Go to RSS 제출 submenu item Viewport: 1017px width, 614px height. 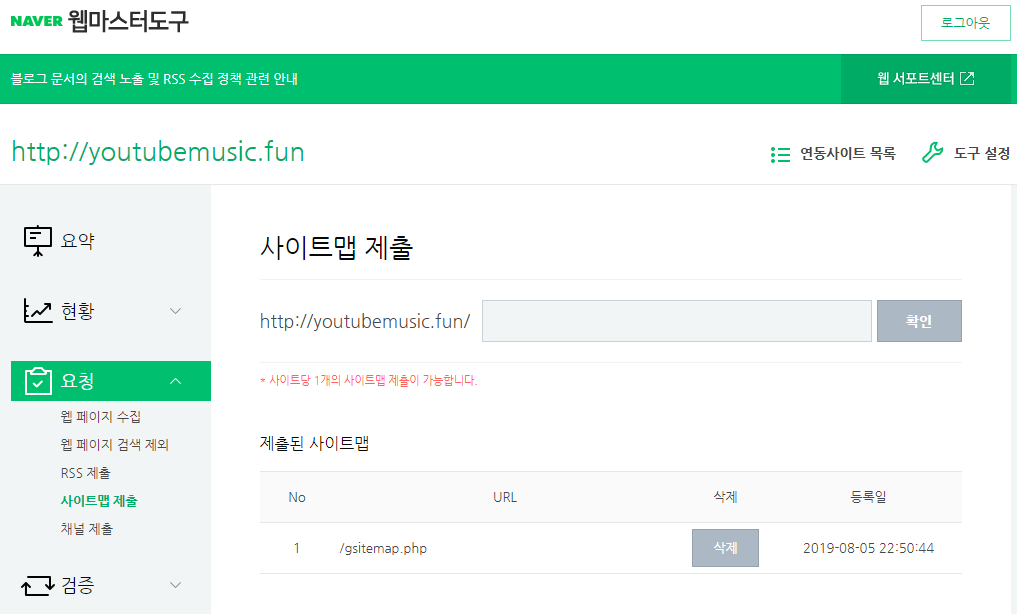[85, 473]
